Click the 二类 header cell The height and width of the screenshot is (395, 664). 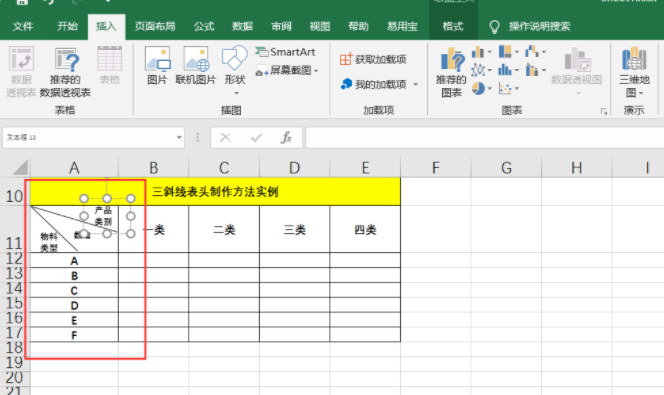coord(224,229)
